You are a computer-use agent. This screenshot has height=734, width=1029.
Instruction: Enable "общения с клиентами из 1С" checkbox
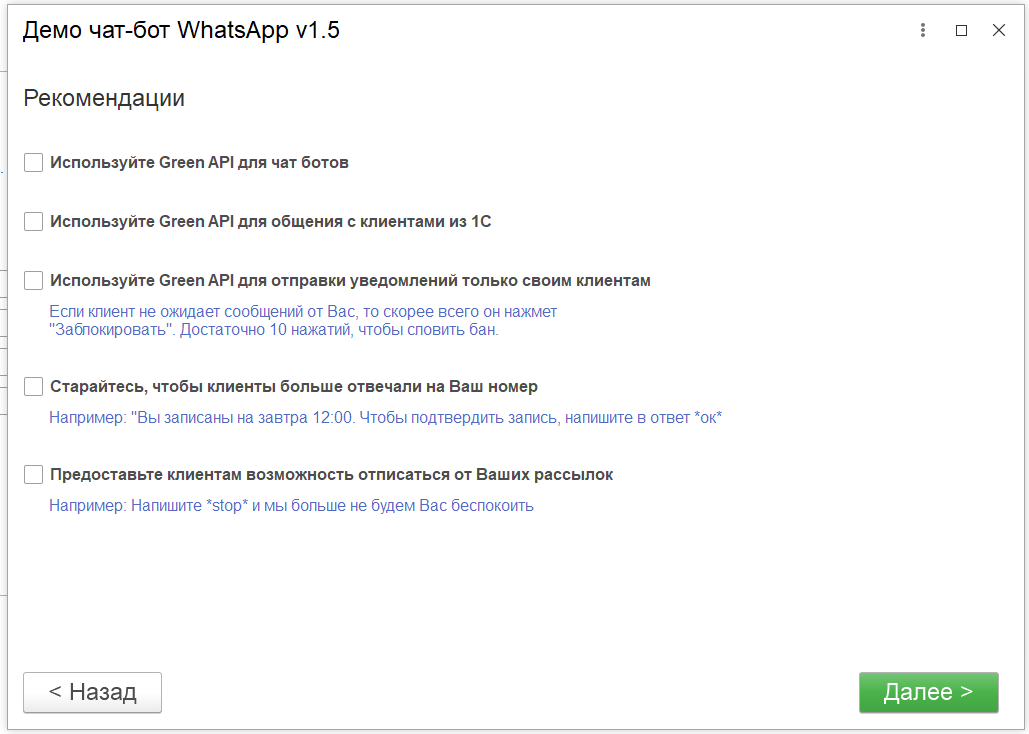click(x=33, y=221)
